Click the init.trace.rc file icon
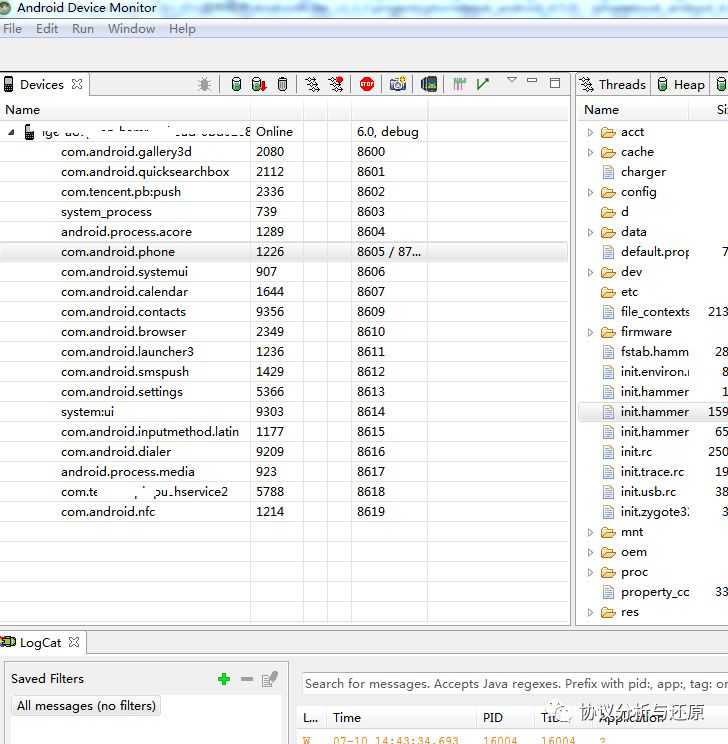 (608, 472)
